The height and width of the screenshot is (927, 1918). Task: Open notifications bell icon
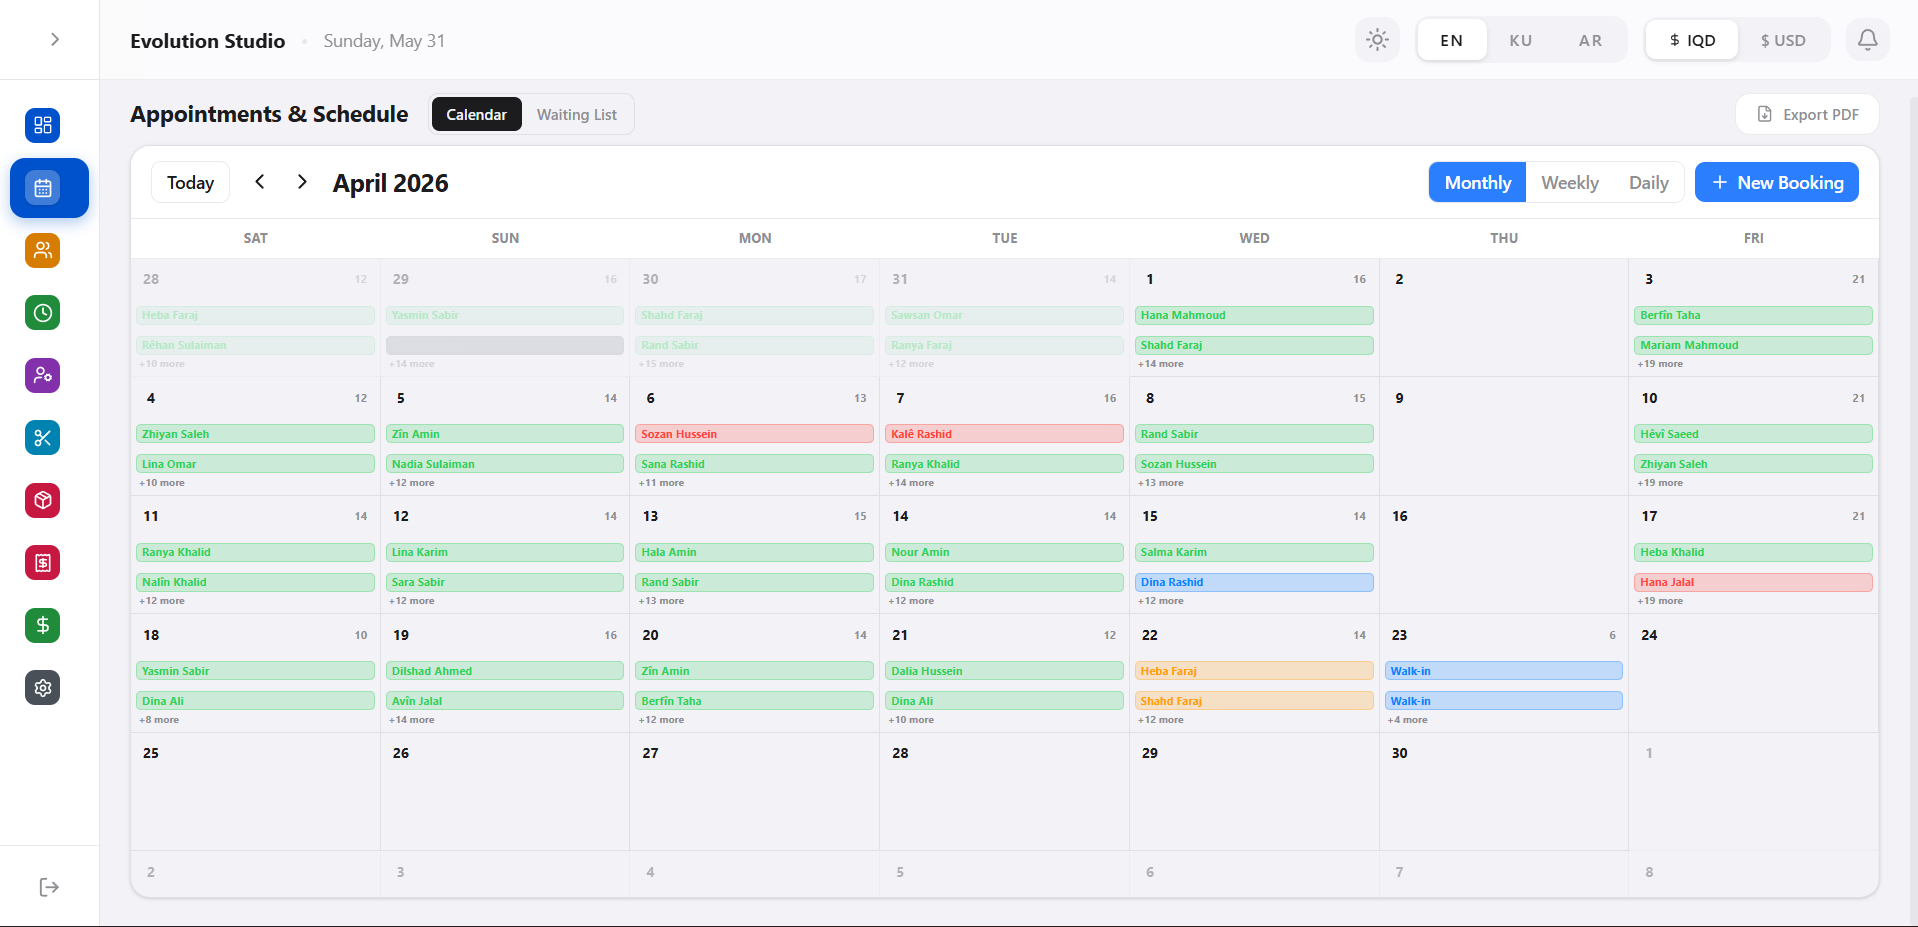tap(1867, 40)
